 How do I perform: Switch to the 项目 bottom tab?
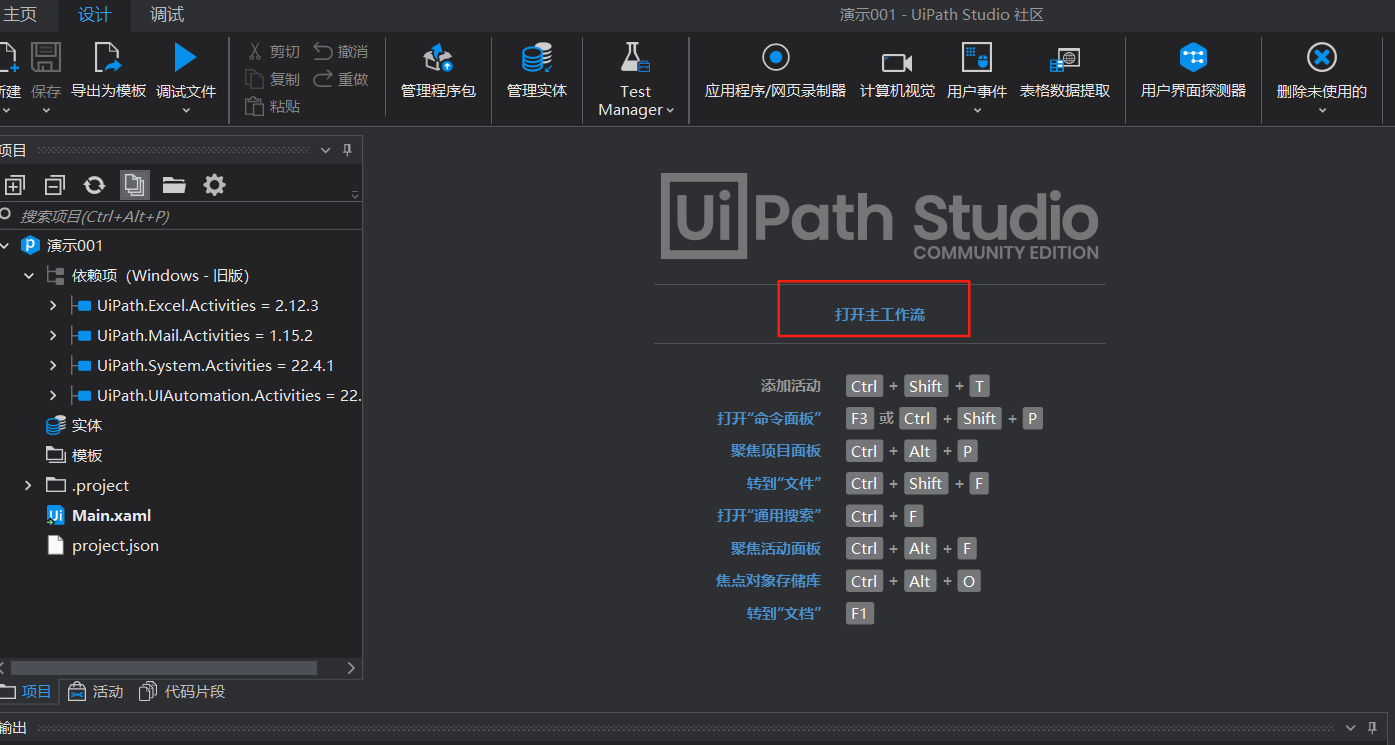click(27, 692)
